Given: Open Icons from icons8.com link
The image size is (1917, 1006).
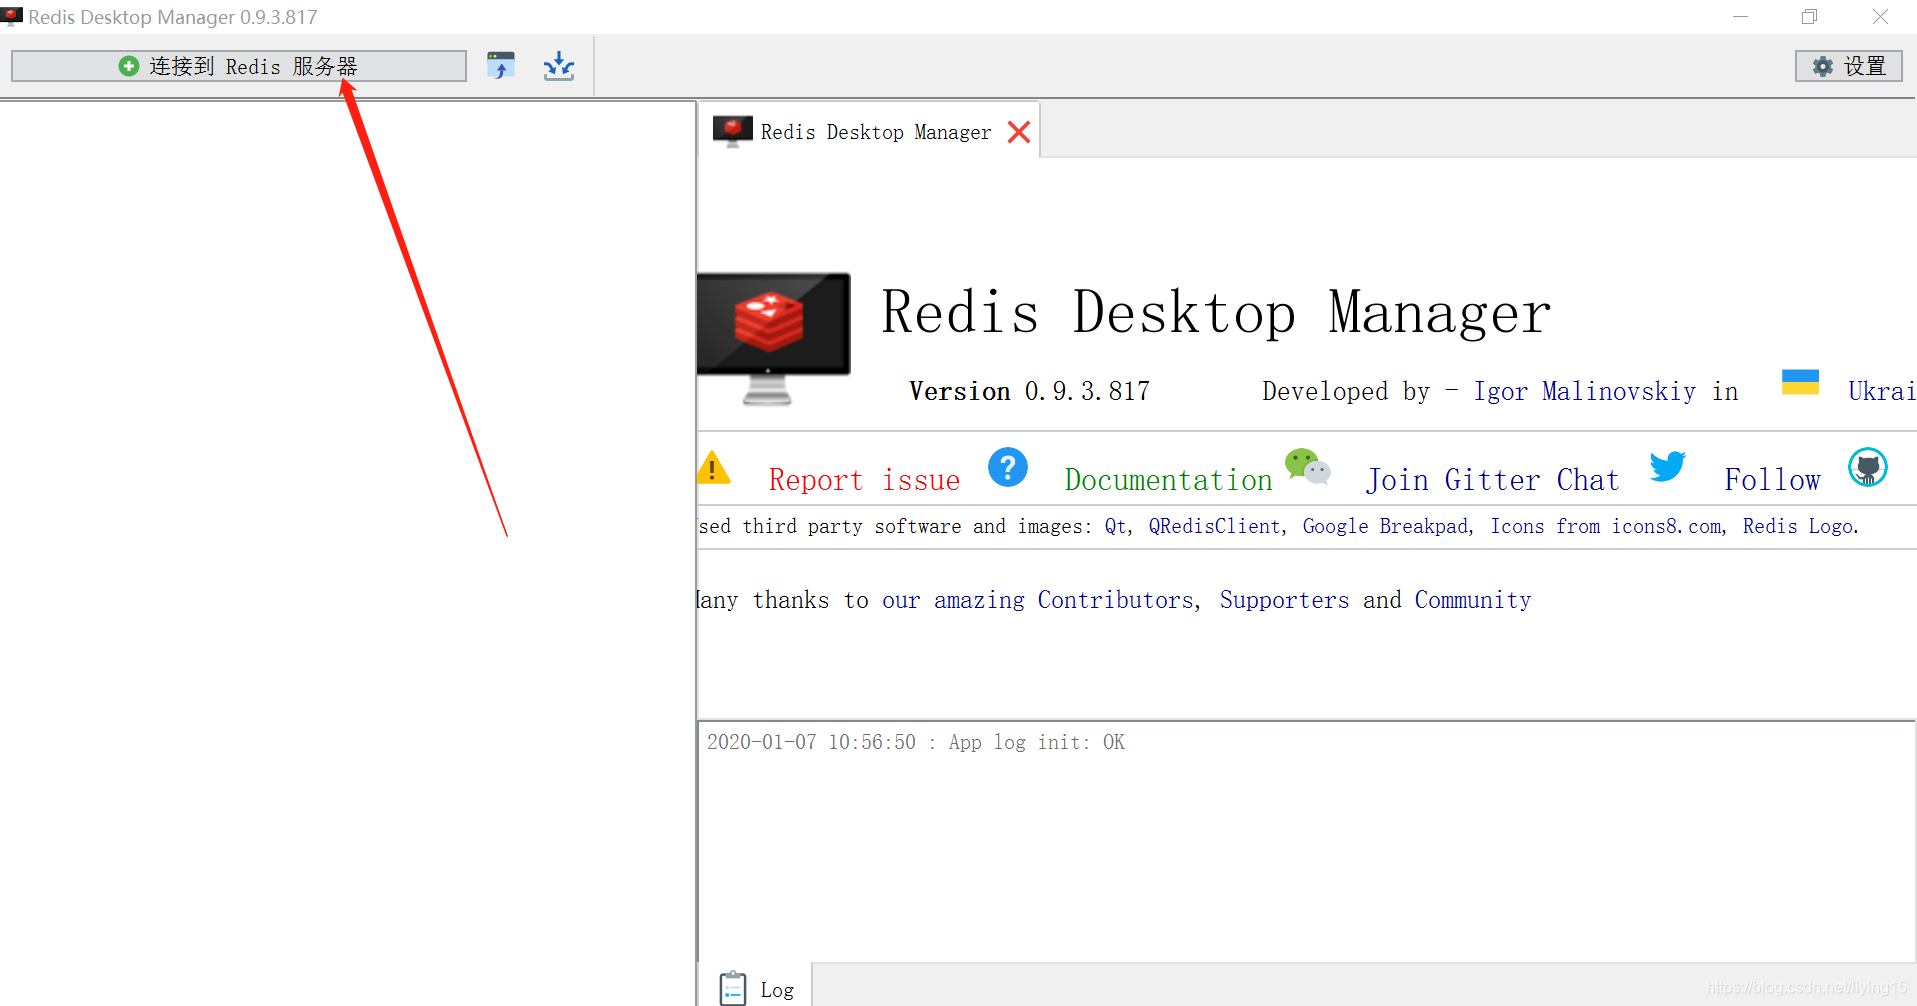Looking at the screenshot, I should [1606, 526].
